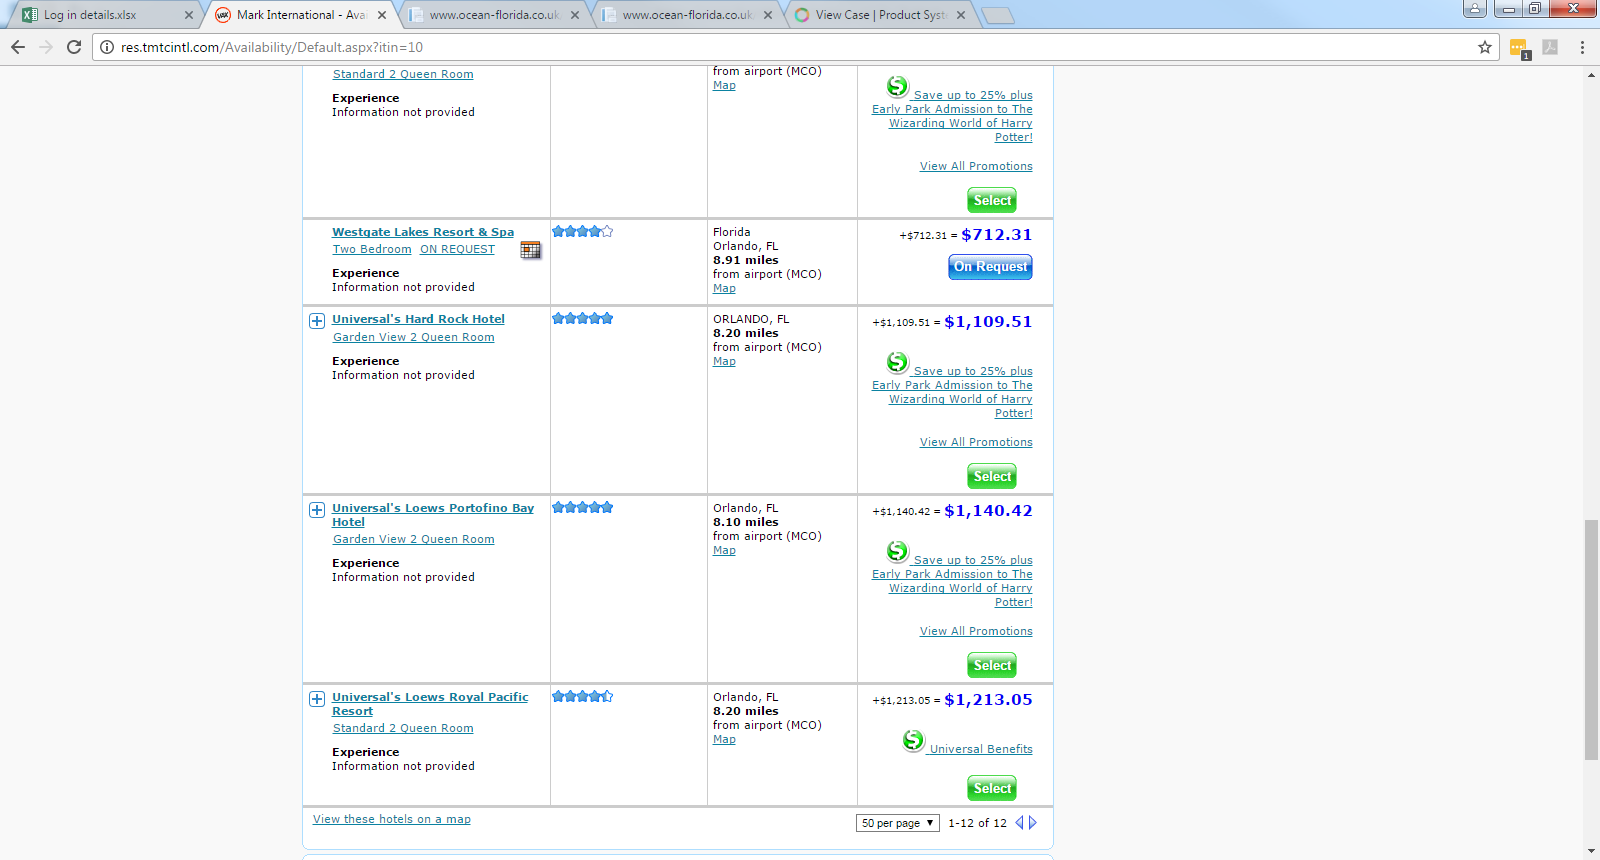Open Westgate Lakes Resort & Spa link

tap(423, 232)
